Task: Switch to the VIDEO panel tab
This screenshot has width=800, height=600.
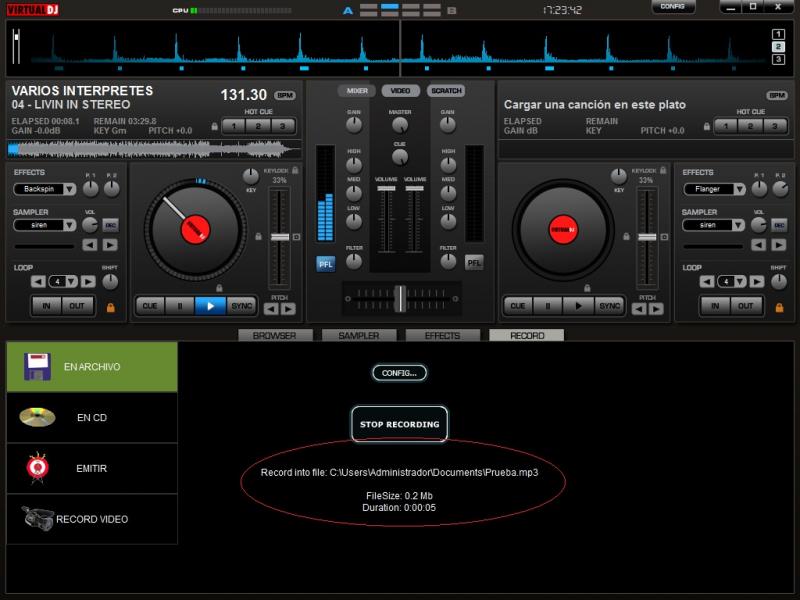Action: click(401, 91)
